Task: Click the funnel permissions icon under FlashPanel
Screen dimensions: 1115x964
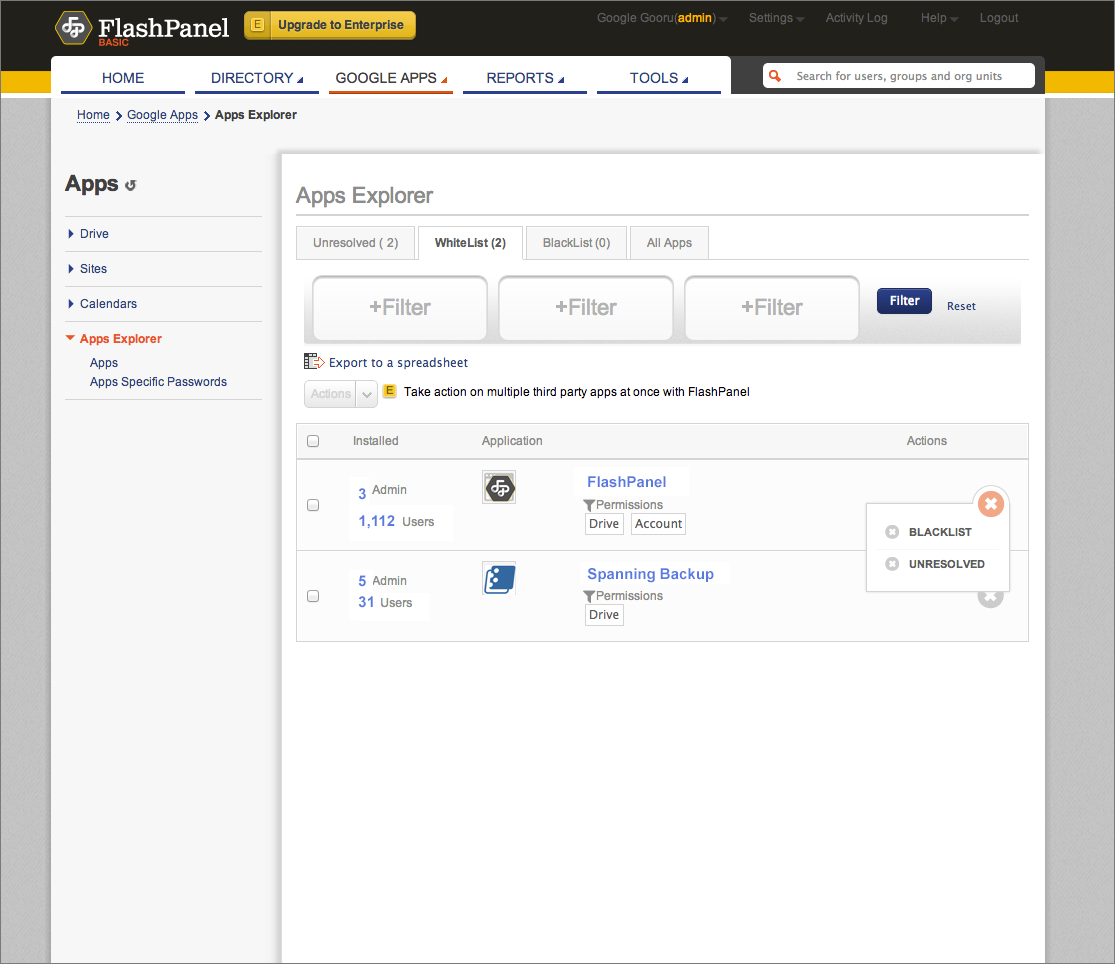Action: (589, 505)
